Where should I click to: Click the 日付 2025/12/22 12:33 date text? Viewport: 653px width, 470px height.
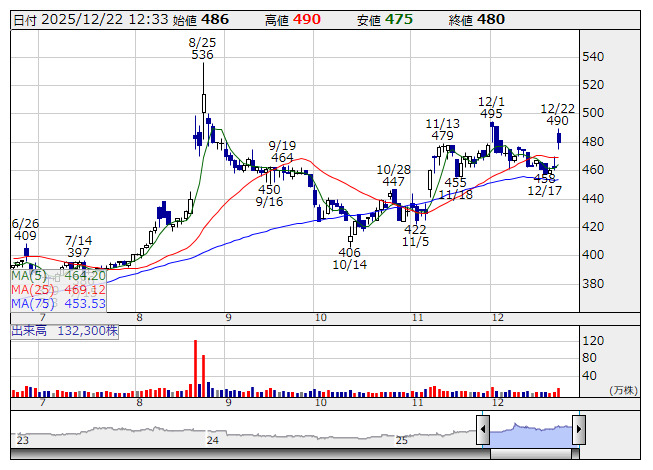(91, 20)
